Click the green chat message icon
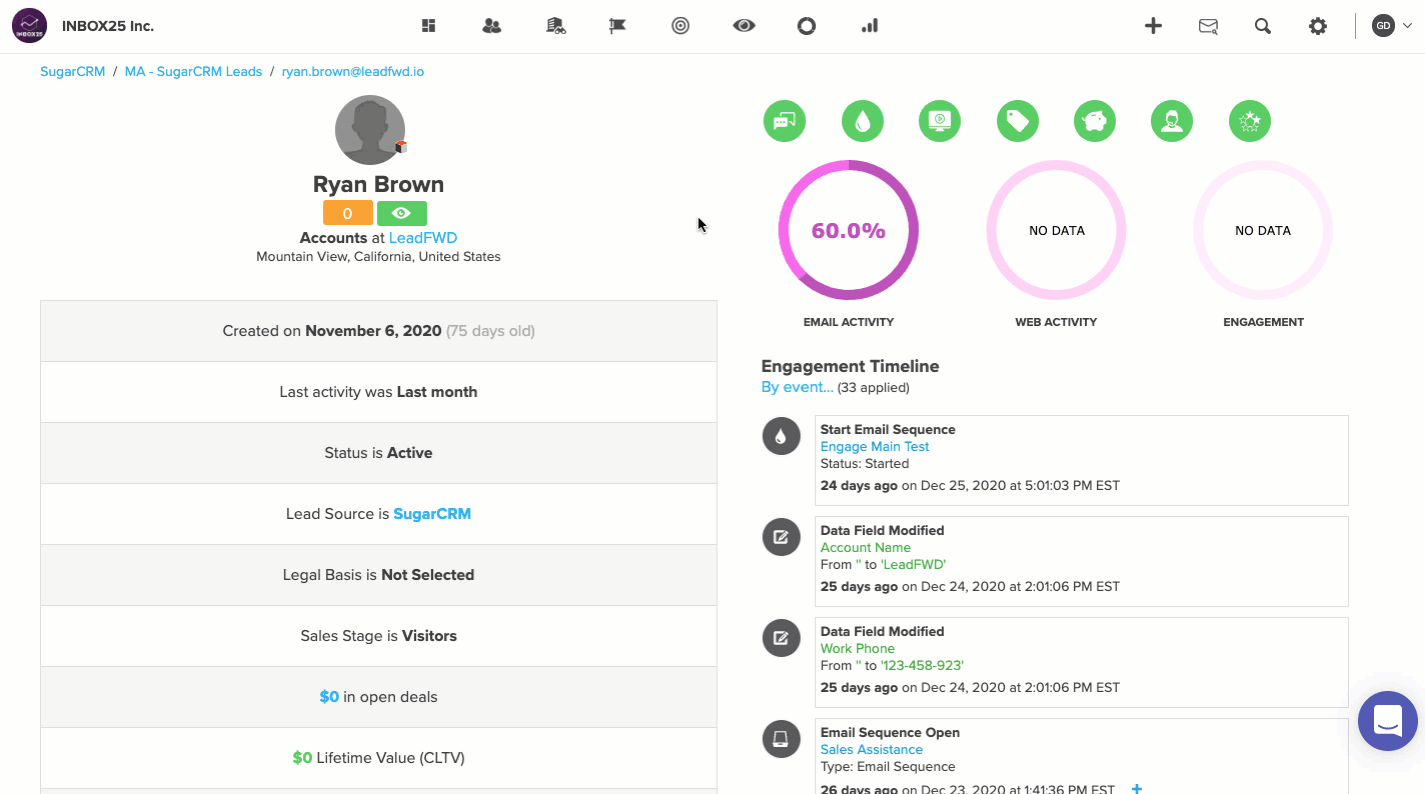The image size is (1425, 794). click(x=785, y=121)
